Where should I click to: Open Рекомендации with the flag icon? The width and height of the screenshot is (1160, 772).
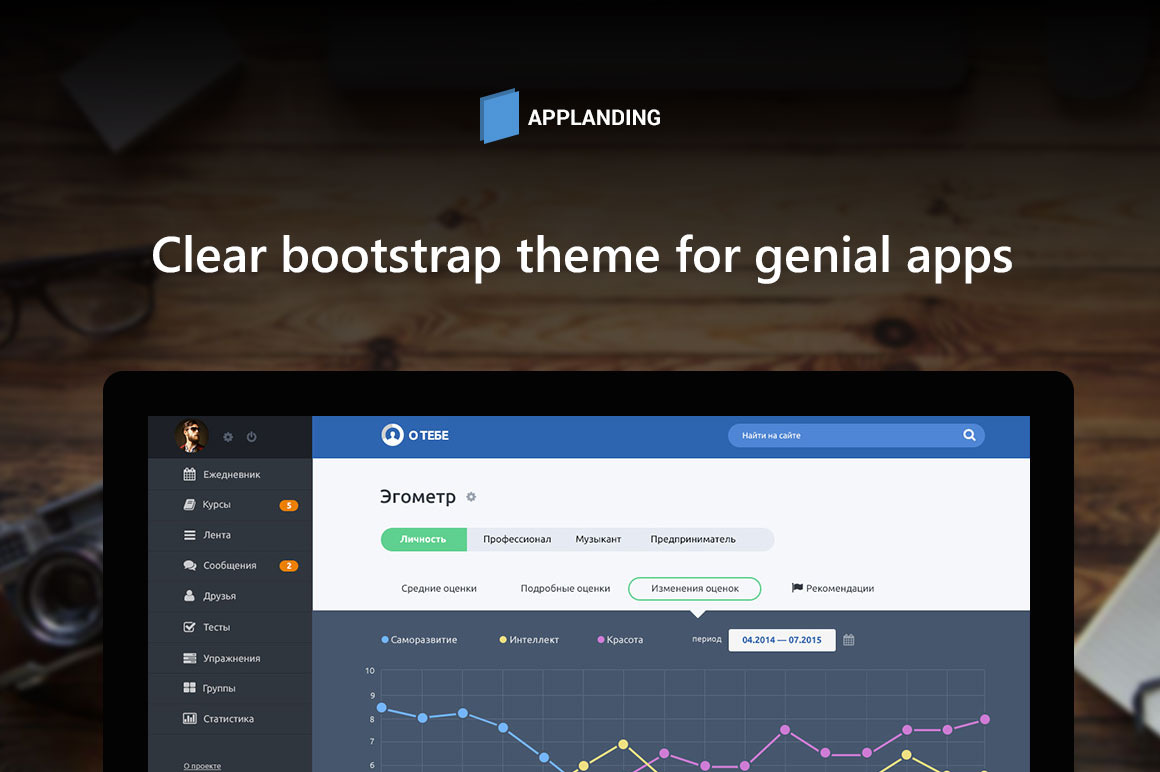click(833, 589)
